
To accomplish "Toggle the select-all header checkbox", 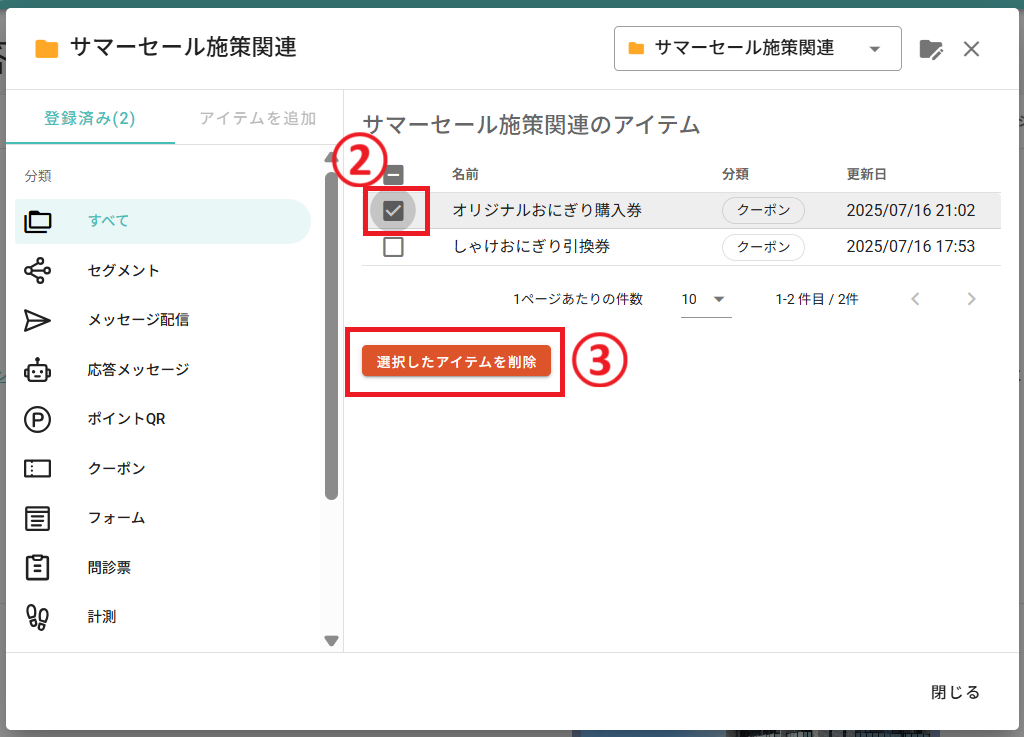I will pyautogui.click(x=393, y=175).
